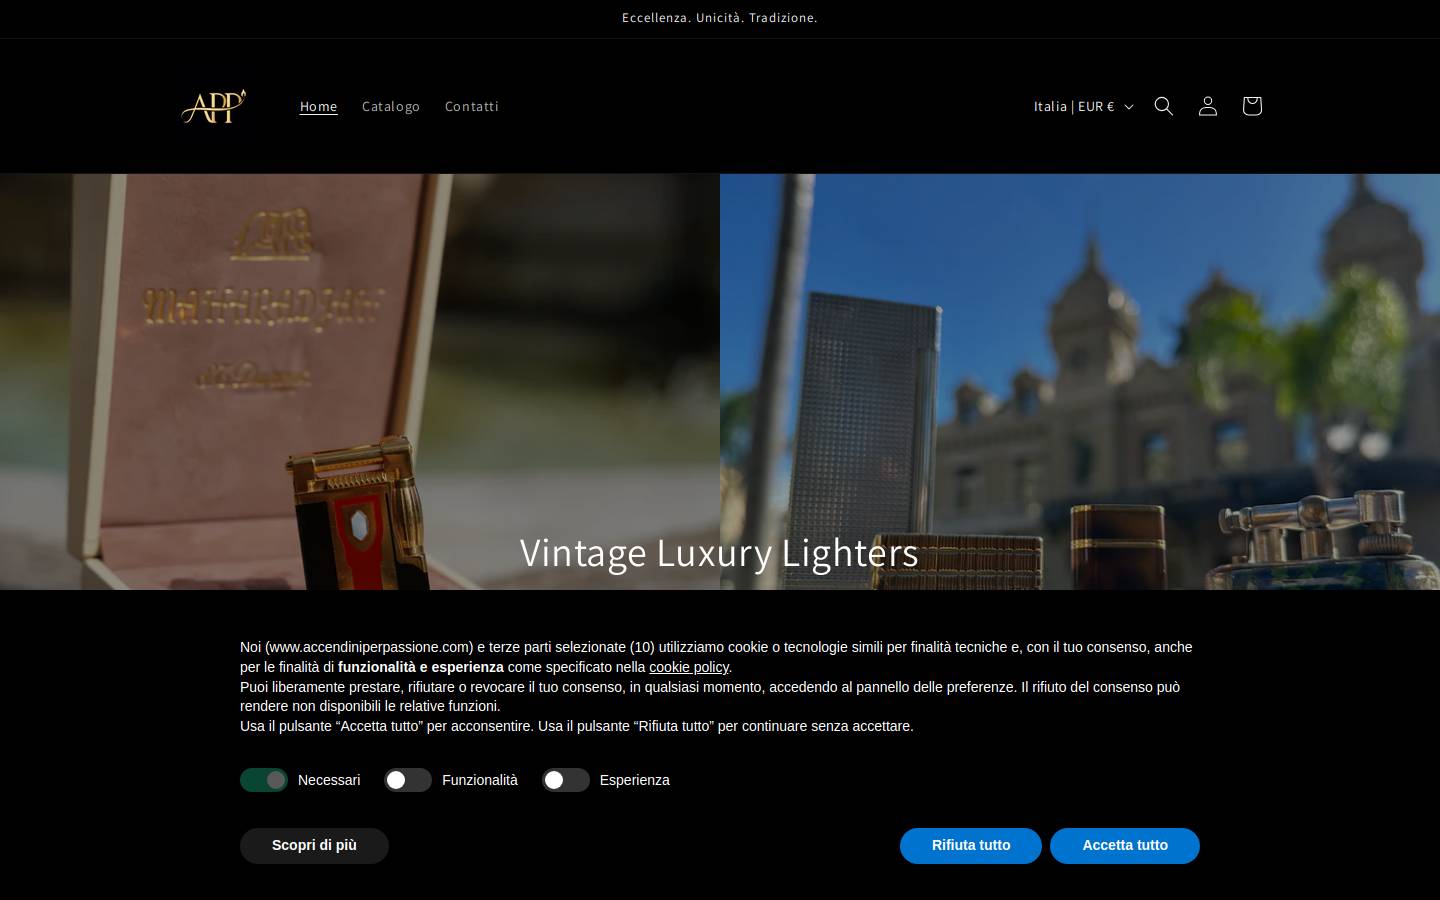Click the Rifiuta tutto button
This screenshot has width=1440, height=900.
tap(971, 845)
